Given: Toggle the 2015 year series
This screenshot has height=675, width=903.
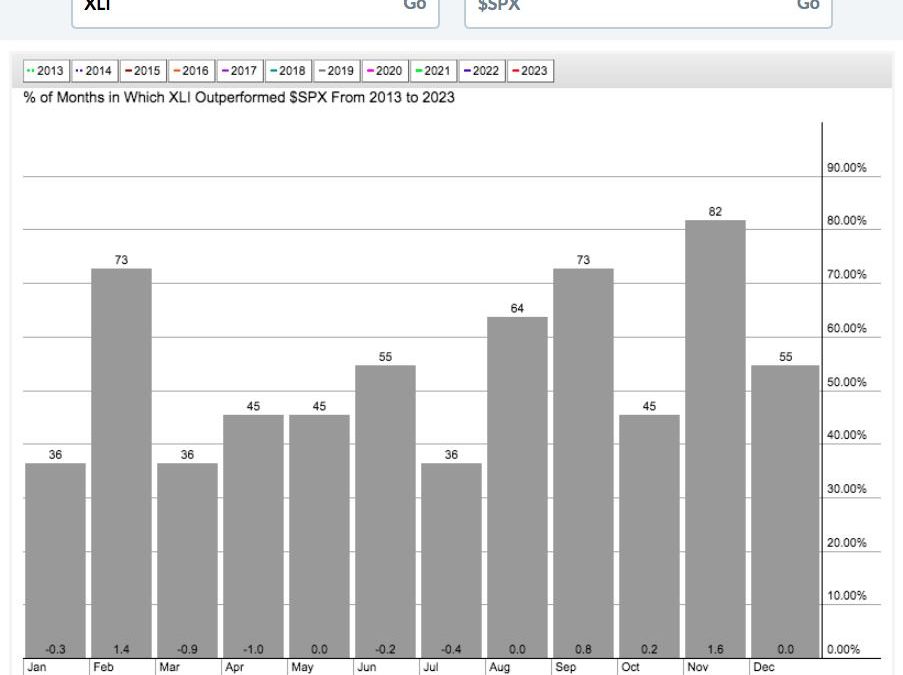Looking at the screenshot, I should [x=143, y=71].
